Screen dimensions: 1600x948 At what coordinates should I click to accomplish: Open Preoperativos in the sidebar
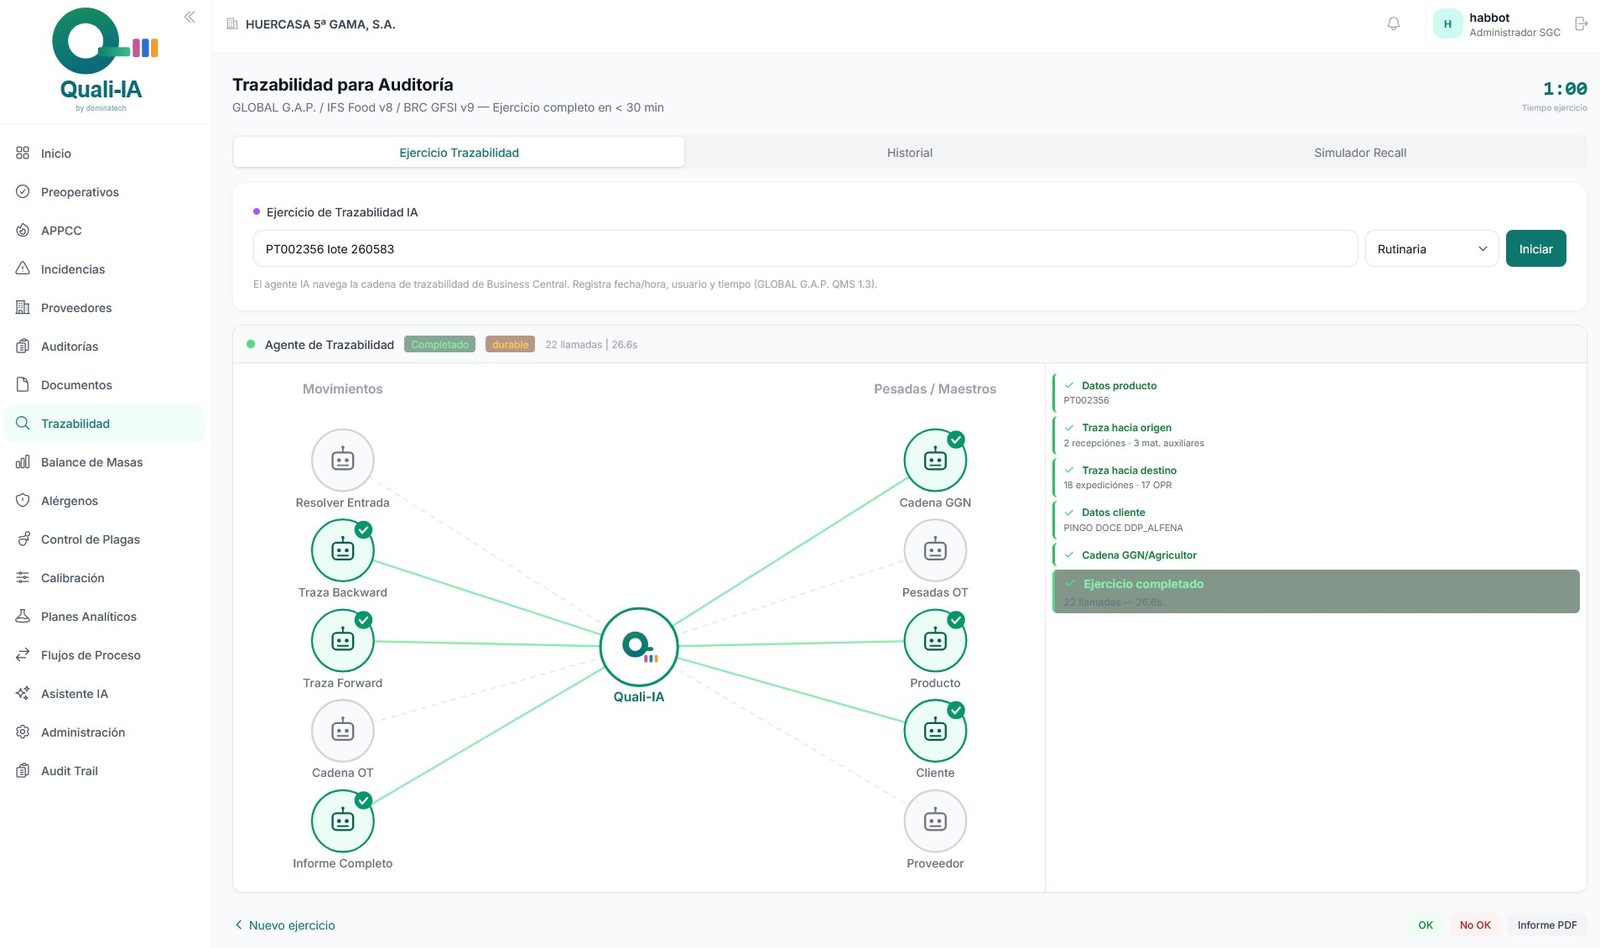point(105,192)
